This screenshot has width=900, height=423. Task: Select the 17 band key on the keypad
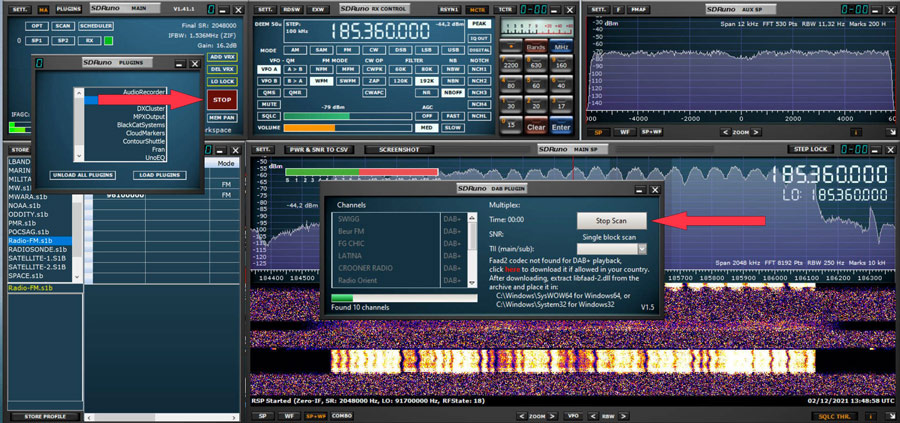561,106
